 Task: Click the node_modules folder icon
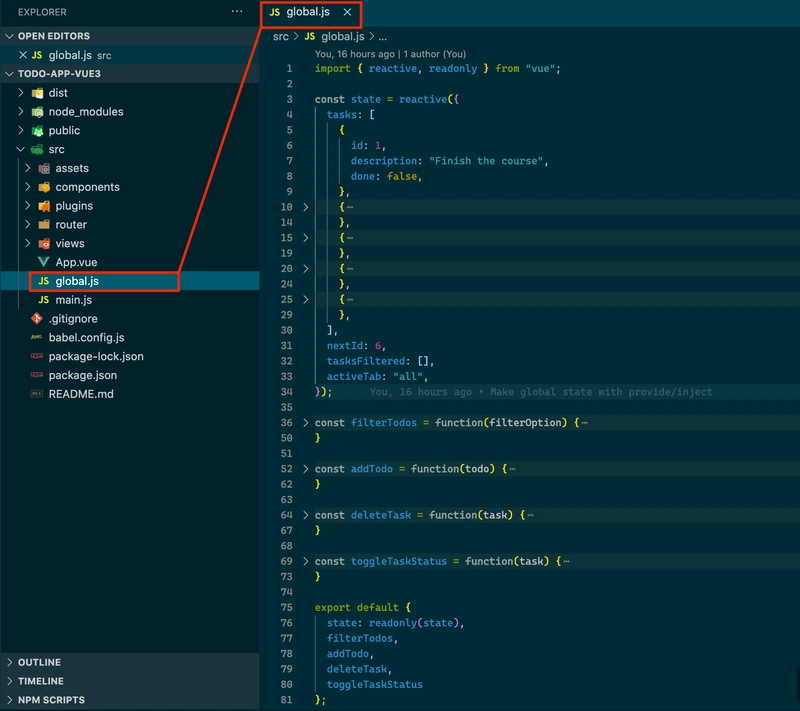tap(37, 112)
